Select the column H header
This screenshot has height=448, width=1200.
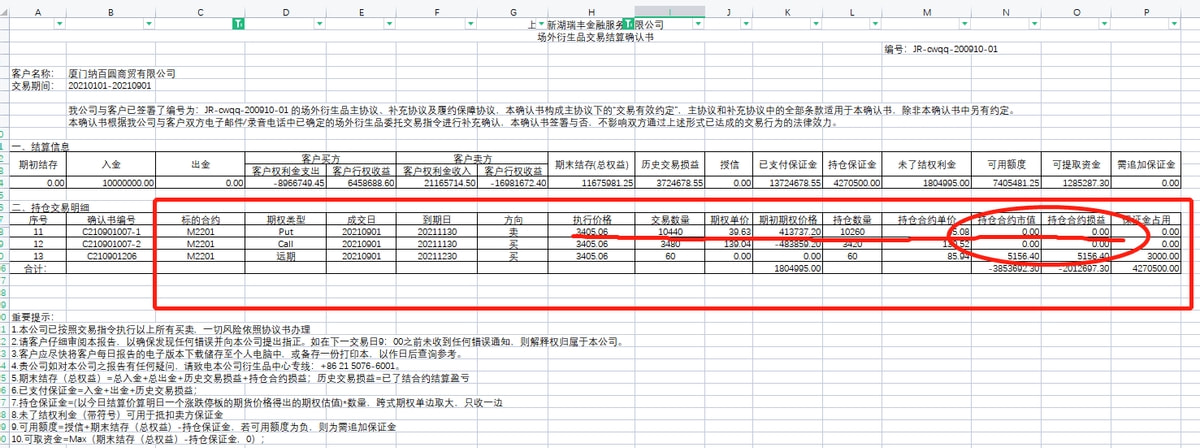[593, 11]
